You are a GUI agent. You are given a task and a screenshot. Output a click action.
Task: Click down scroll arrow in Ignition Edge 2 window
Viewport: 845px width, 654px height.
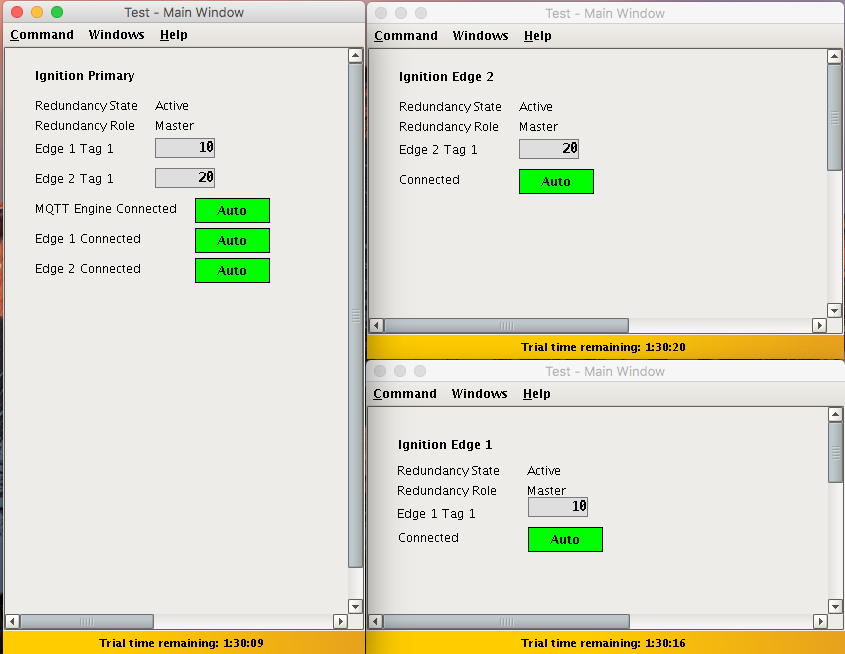tap(834, 310)
